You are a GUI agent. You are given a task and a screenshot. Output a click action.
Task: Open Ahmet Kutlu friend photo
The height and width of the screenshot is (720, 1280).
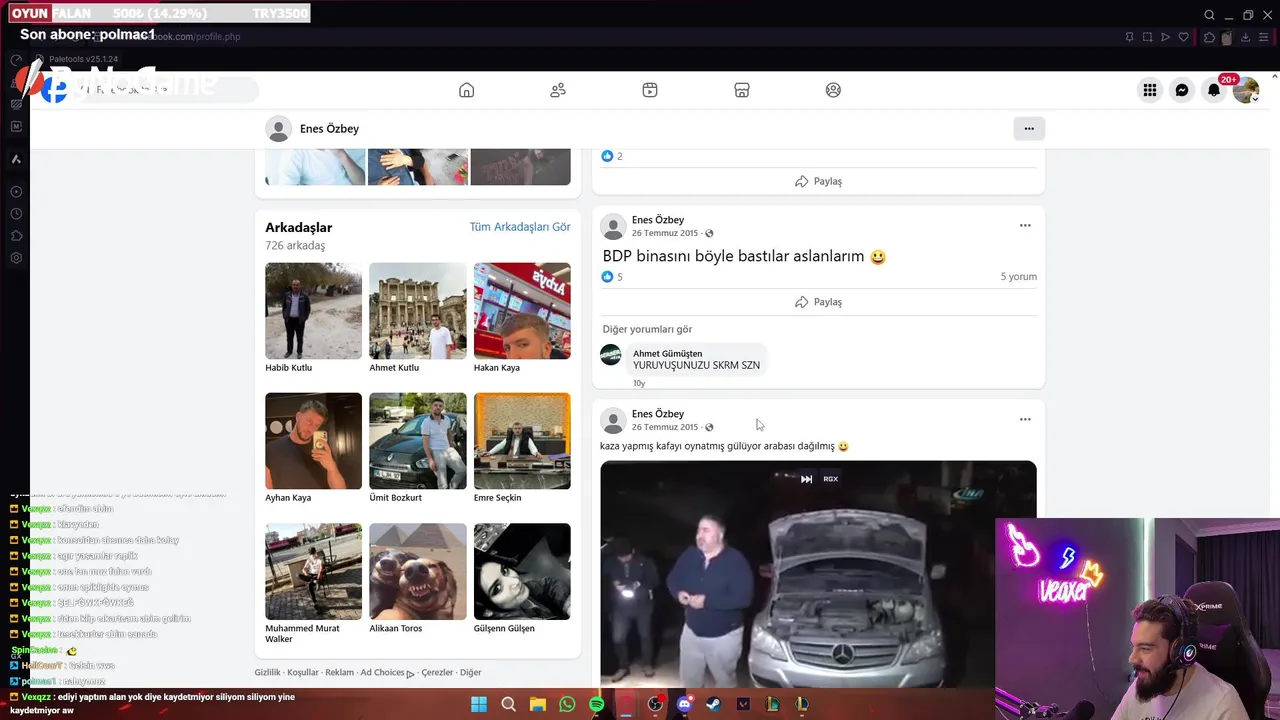tap(418, 311)
